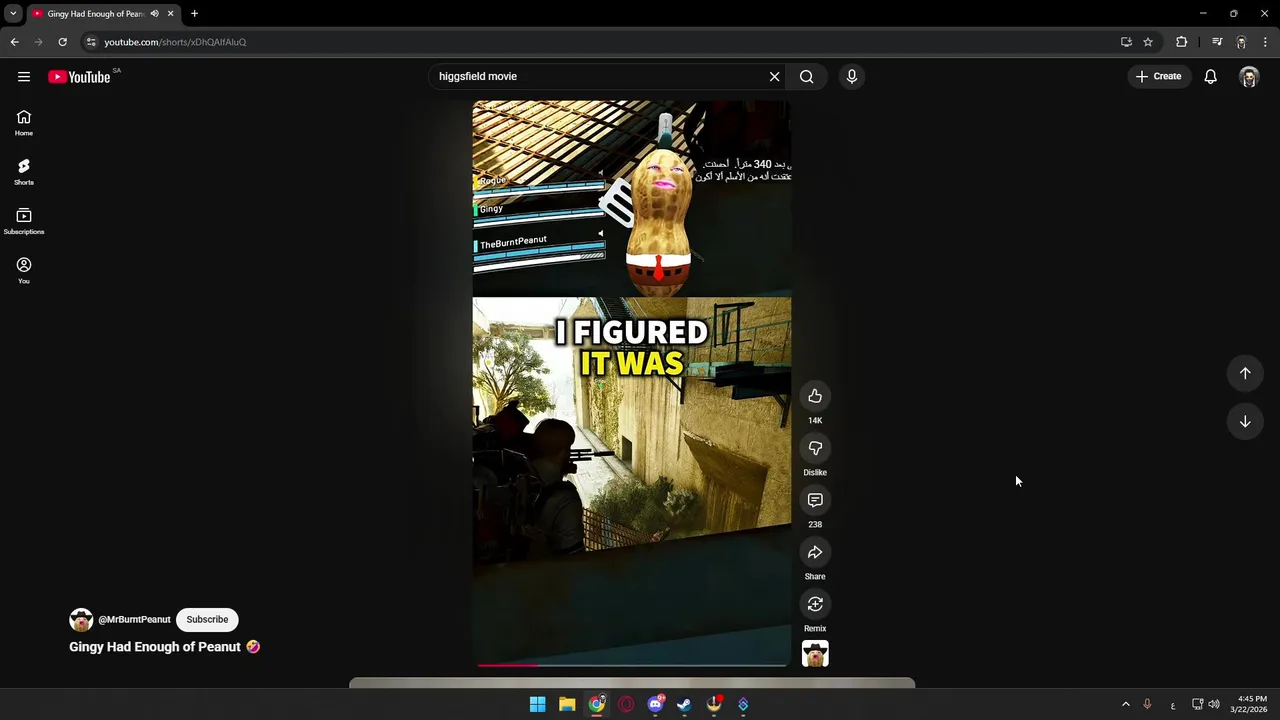Open the YouTube guide hamburger menu
1280x720 pixels.
pyautogui.click(x=24, y=77)
